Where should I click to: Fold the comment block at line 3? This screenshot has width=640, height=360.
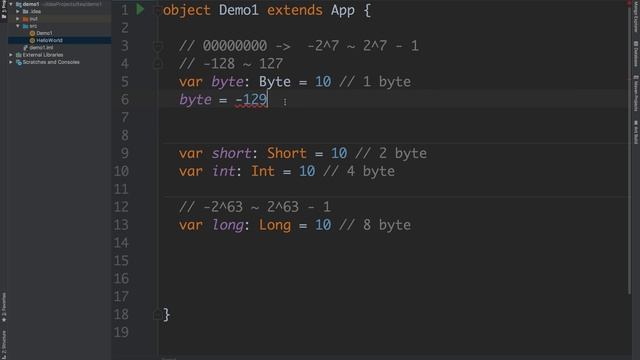pos(158,46)
